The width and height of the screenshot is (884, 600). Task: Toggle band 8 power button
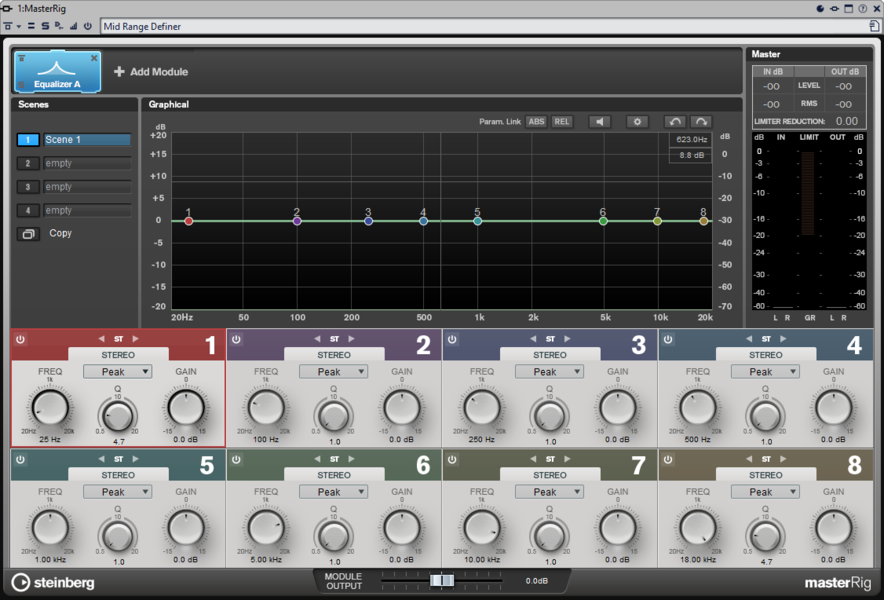tap(668, 460)
